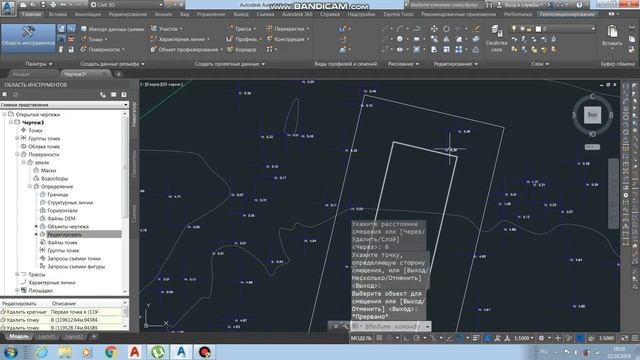Collapse the Поверхности tree node

17,154
